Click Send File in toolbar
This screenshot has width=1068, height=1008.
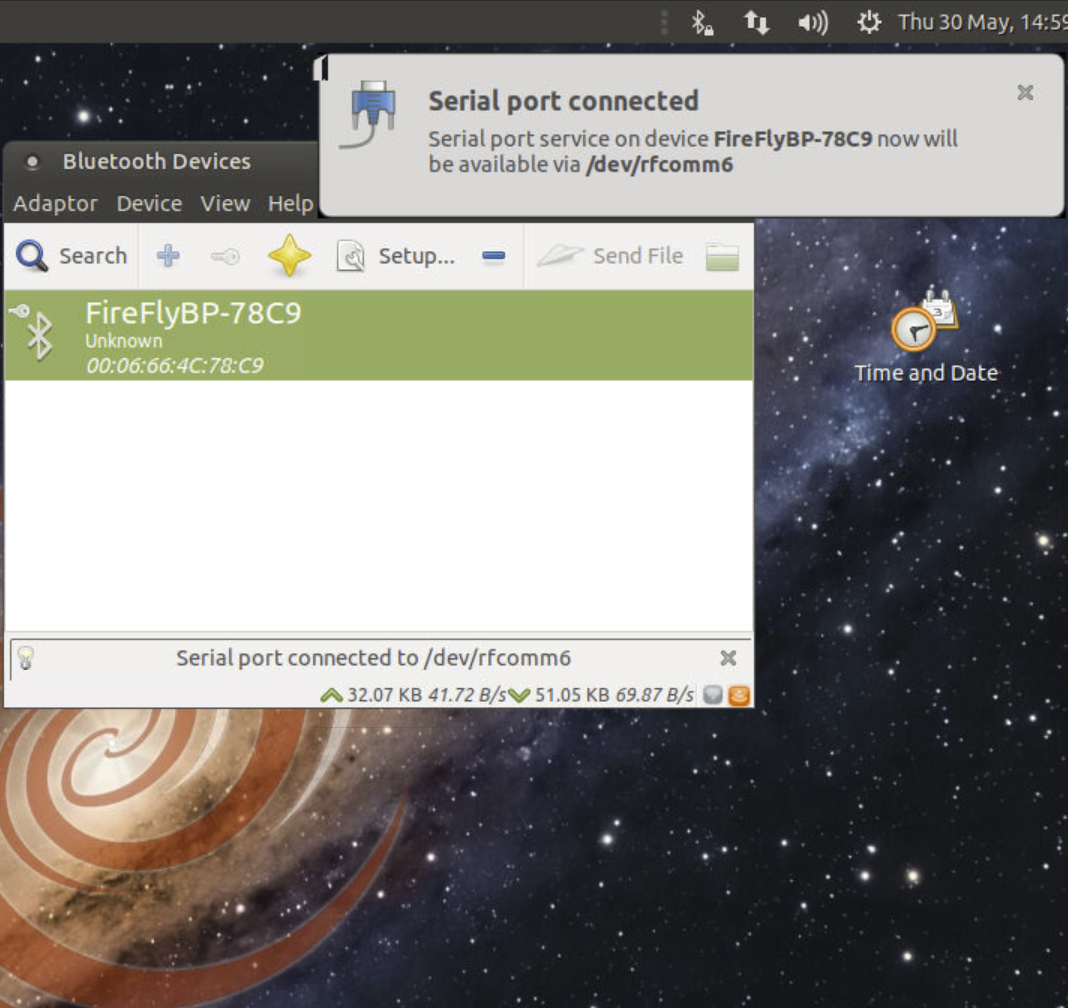(x=610, y=256)
